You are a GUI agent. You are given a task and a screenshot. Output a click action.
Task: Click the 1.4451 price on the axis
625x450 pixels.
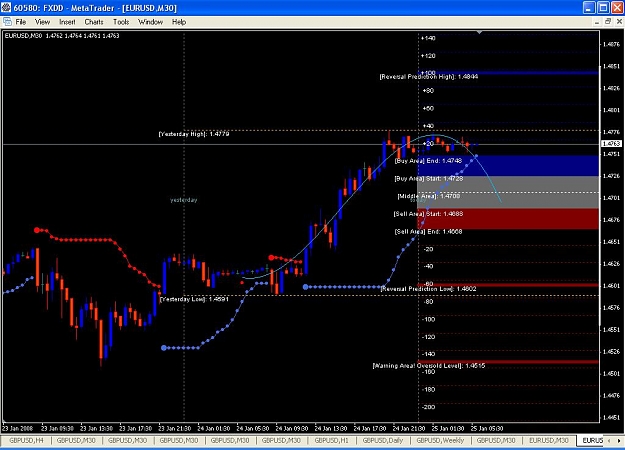point(611,417)
